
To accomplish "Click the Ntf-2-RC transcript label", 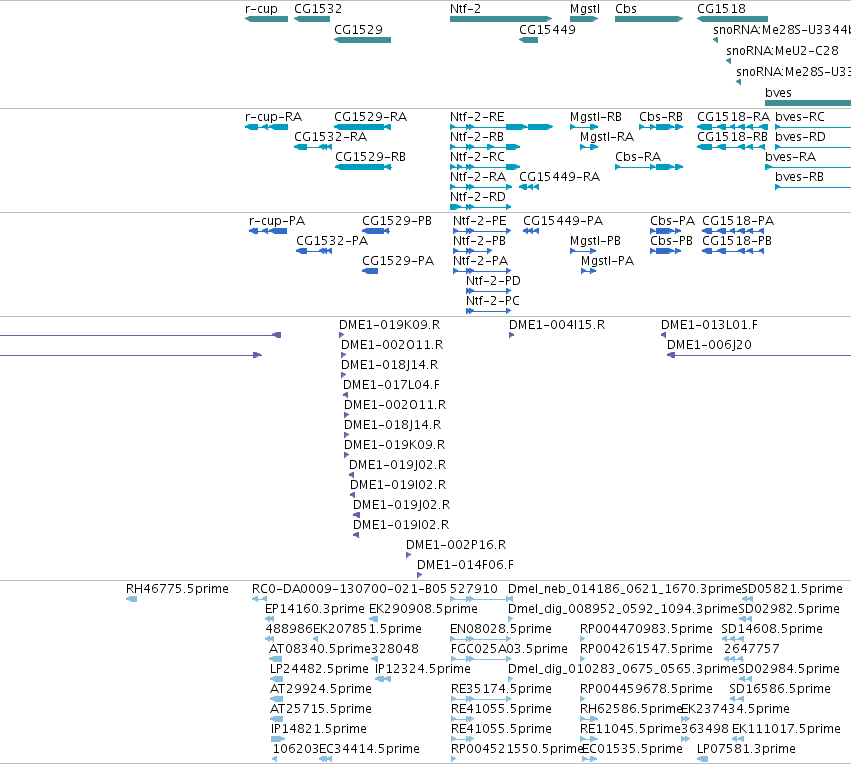I will point(477,157).
